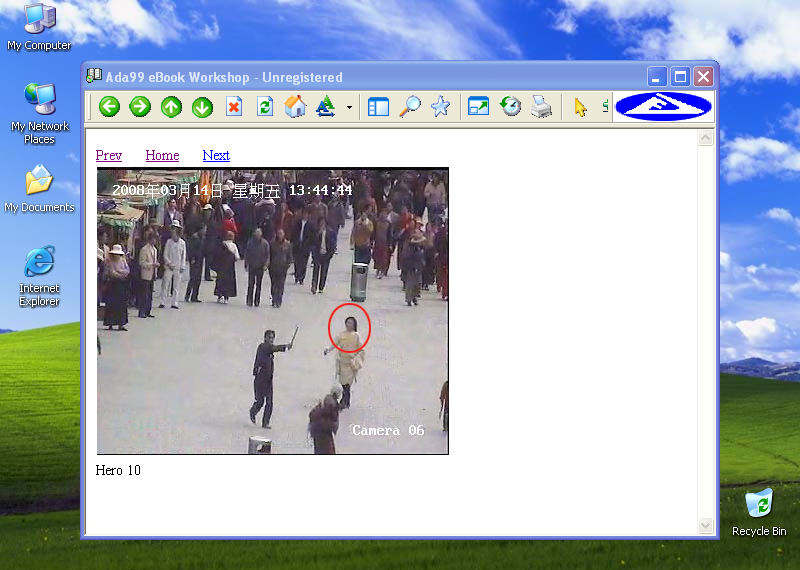
Task: Go forward with the green right arrow
Action: point(140,107)
